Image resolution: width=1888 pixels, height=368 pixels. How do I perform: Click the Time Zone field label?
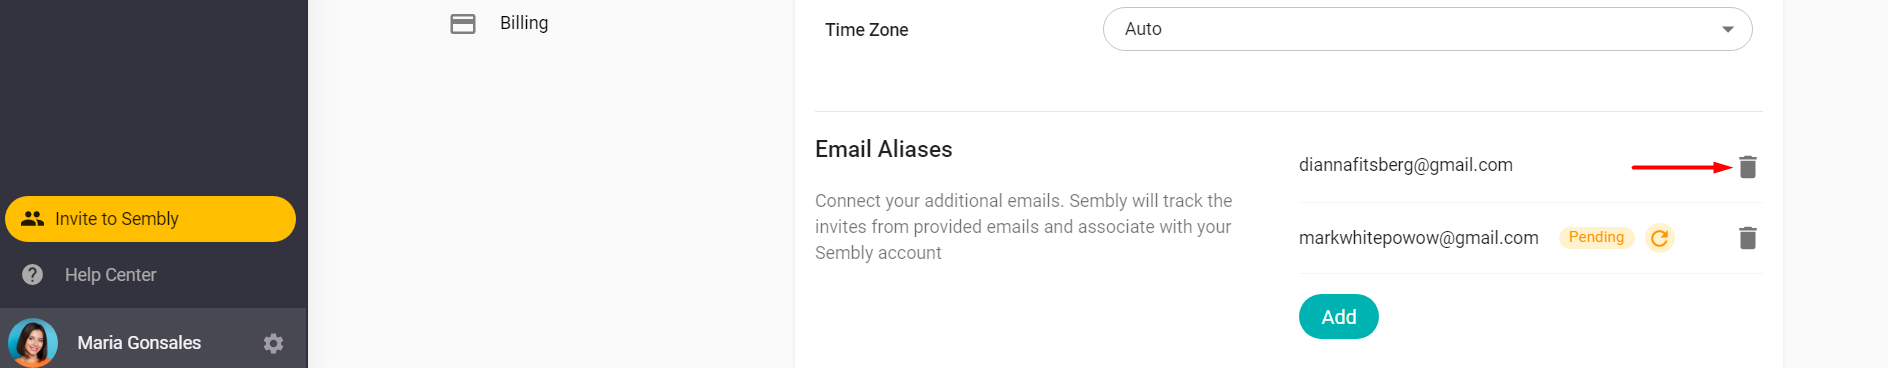point(866,30)
